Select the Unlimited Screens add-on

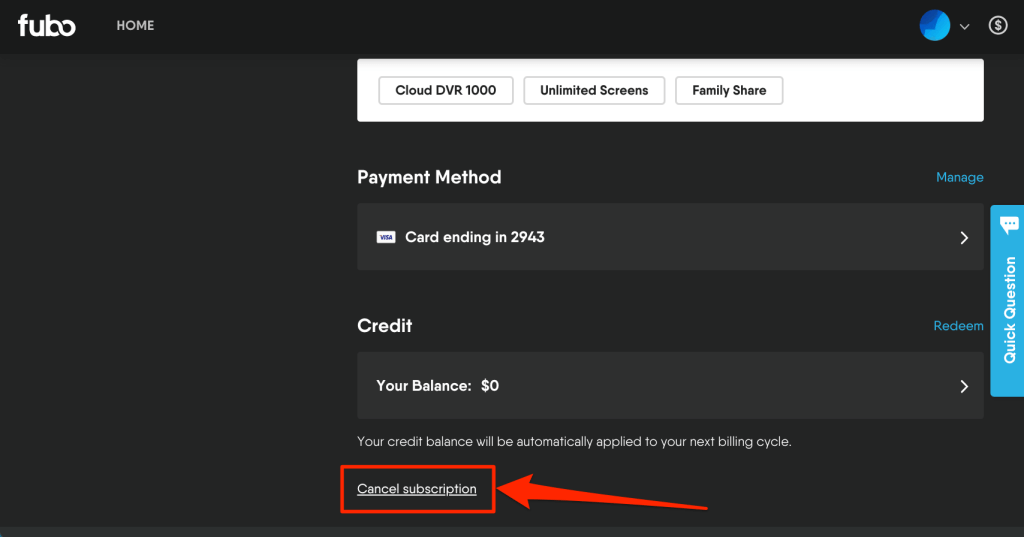coord(594,90)
